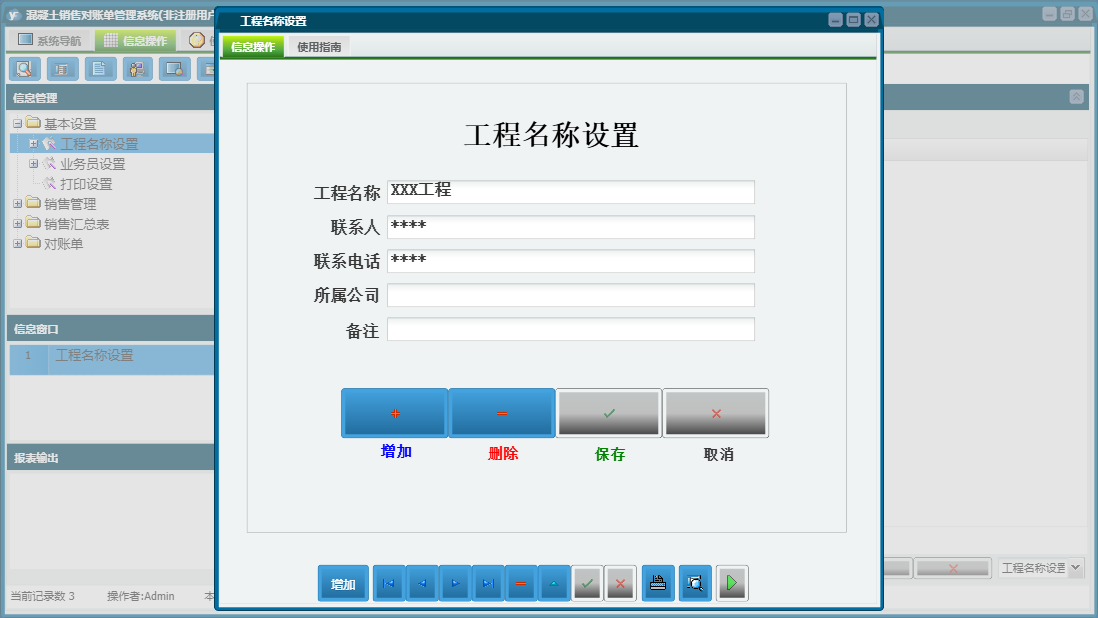The image size is (1098, 618).
Task: Click the green checkmark confirm icon
Action: (588, 583)
